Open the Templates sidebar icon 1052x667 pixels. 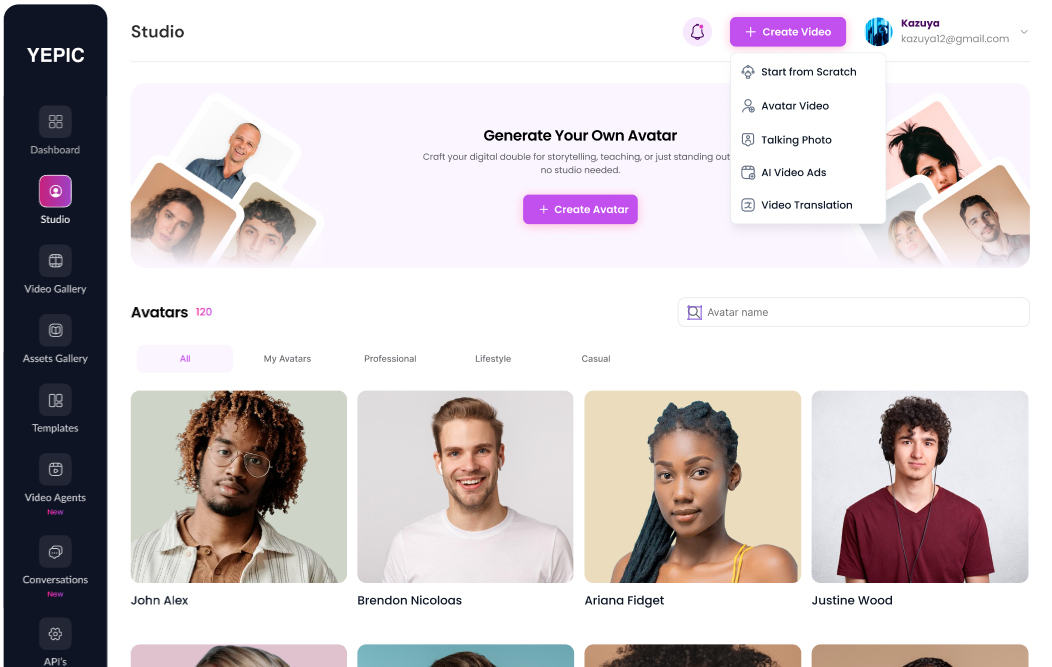[x=55, y=400]
